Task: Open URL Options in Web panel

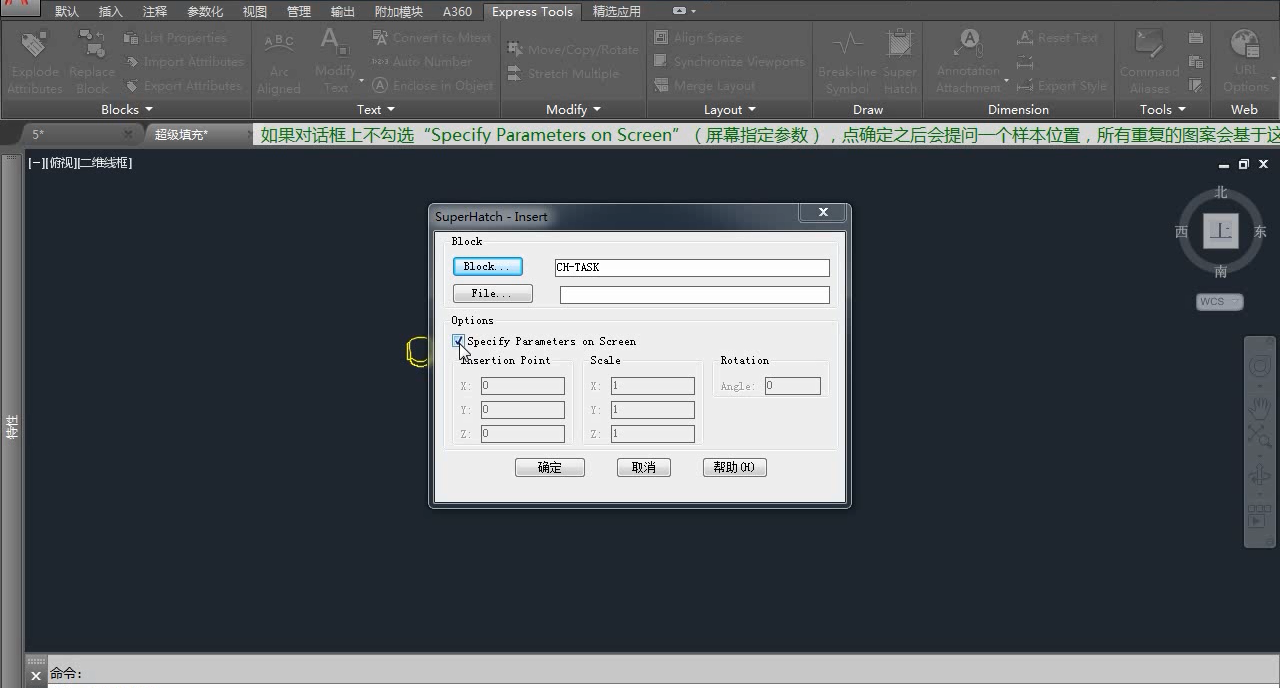Action: click(1245, 62)
